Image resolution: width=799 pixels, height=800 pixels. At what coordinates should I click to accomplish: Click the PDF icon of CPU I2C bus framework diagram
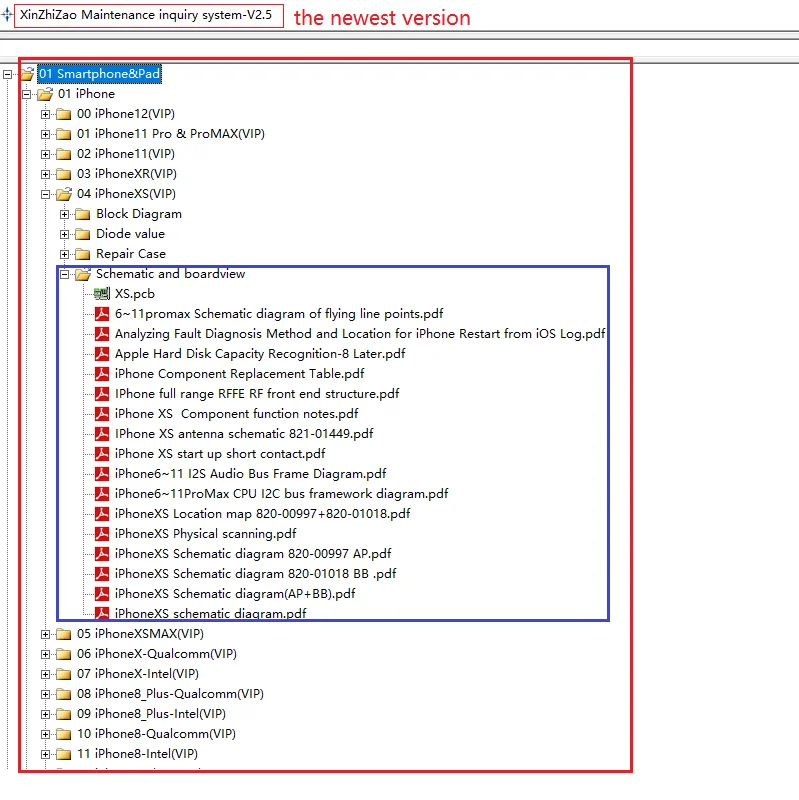tap(102, 493)
